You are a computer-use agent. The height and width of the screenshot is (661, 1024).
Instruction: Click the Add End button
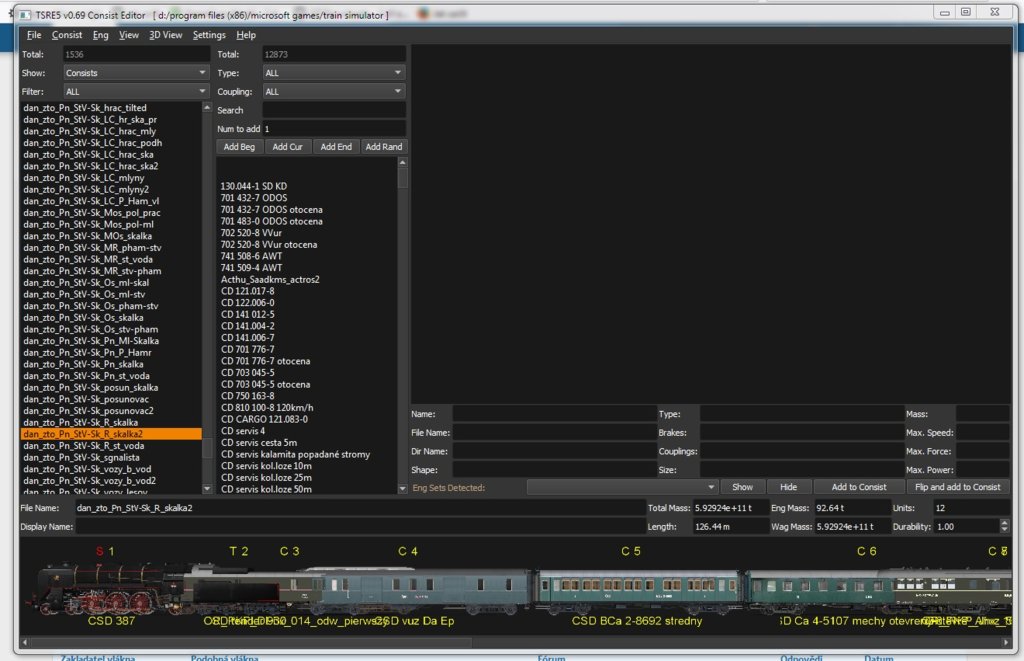click(x=336, y=147)
